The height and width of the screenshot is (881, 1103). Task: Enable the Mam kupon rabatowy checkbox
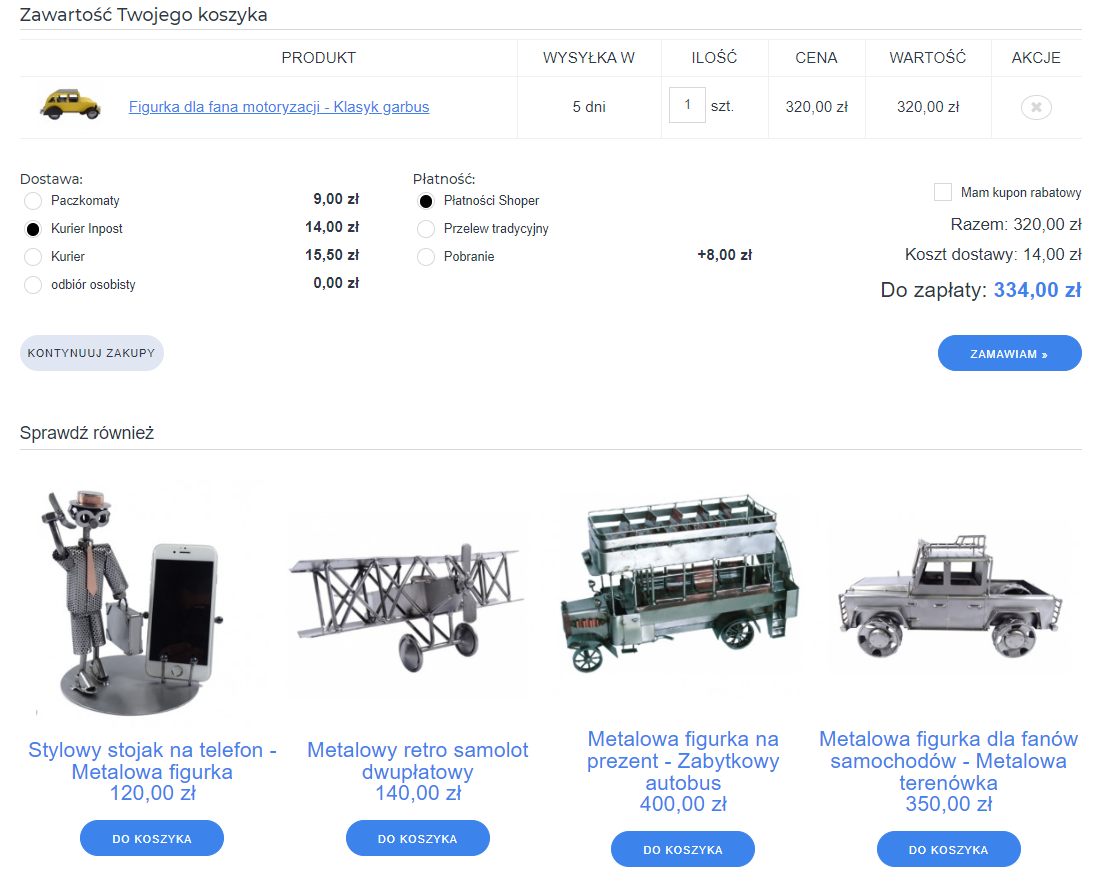(x=942, y=192)
